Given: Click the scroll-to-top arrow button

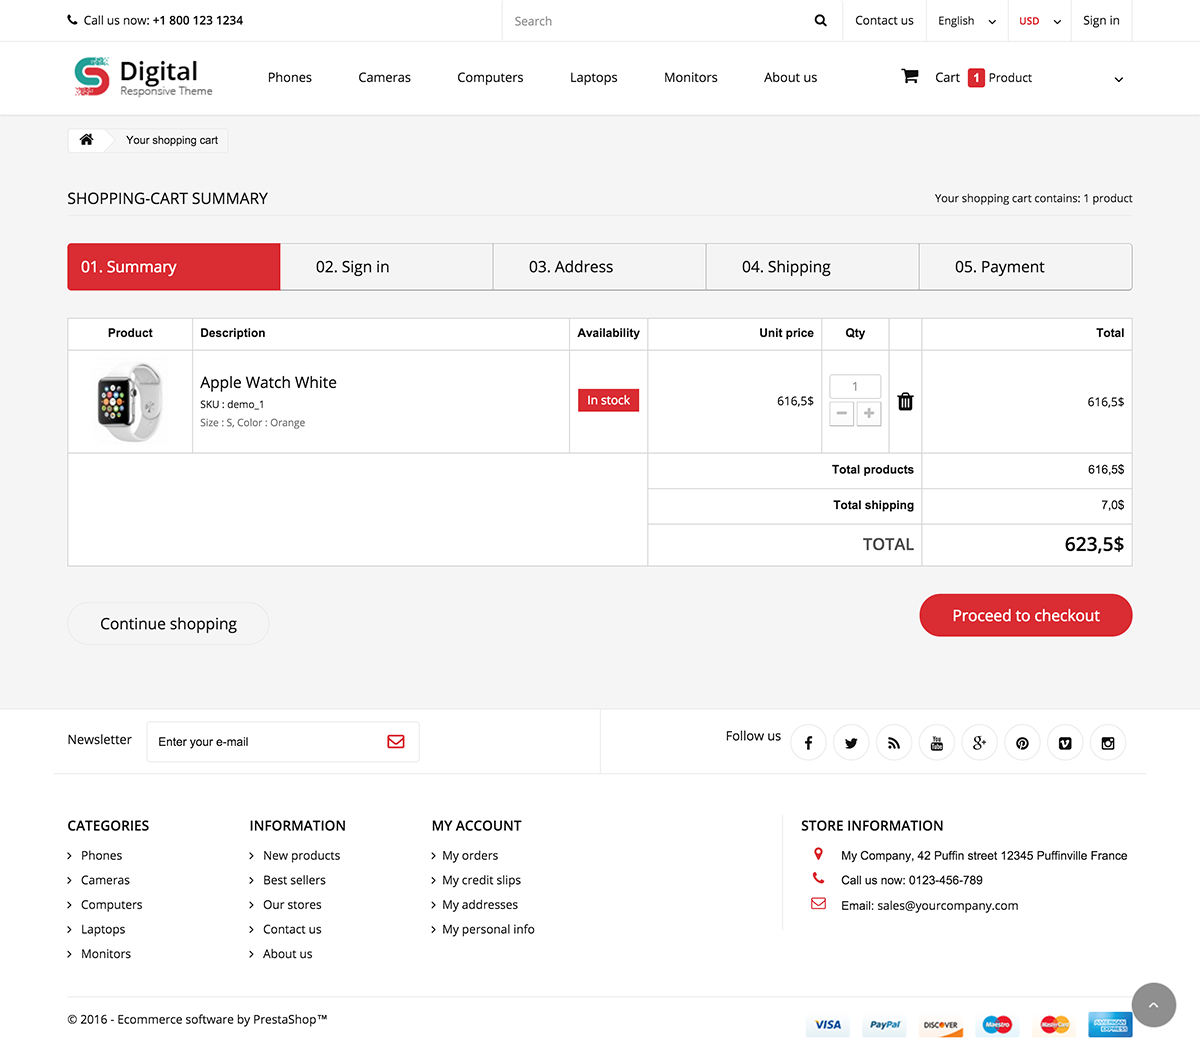Looking at the screenshot, I should pyautogui.click(x=1154, y=1005).
